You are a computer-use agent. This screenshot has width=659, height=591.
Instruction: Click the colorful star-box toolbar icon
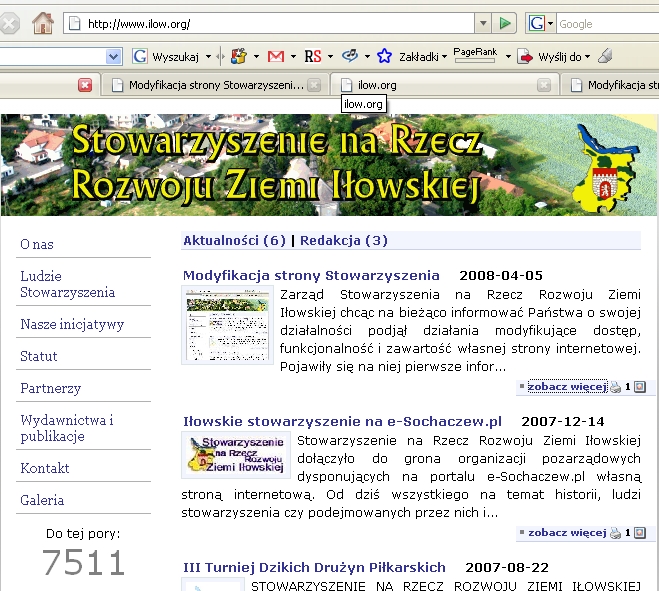(239, 56)
